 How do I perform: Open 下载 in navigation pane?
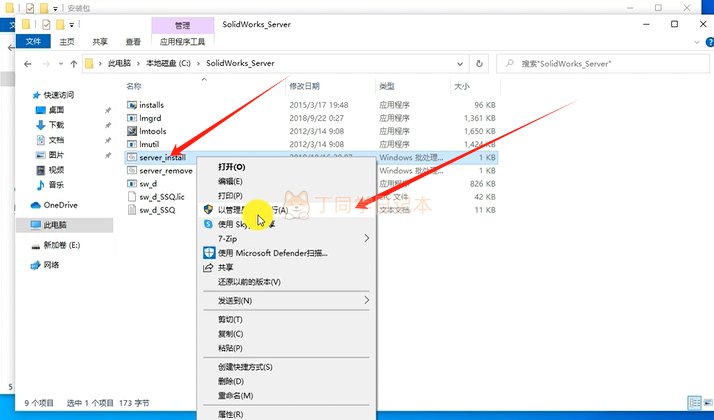(x=56, y=125)
